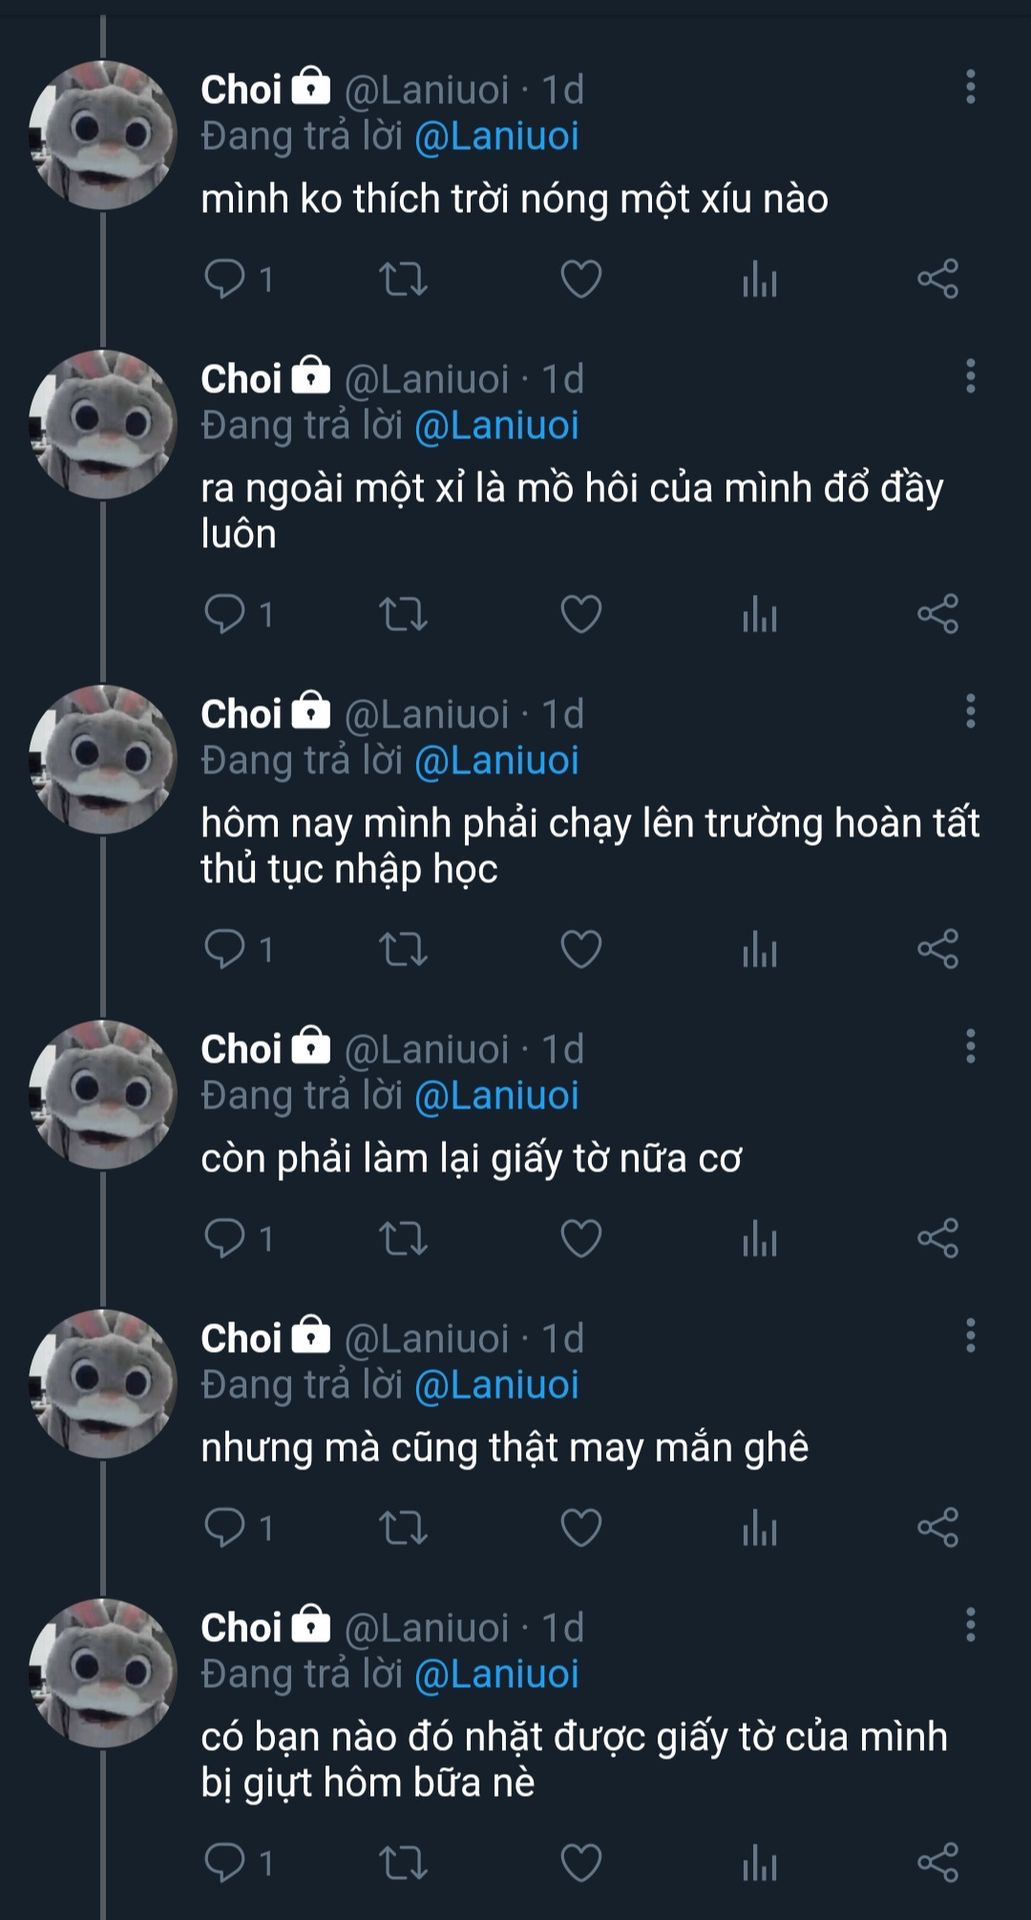Retweet the 'làm lại giấy tờ' tweet
This screenshot has width=1031, height=1920.
click(403, 1239)
